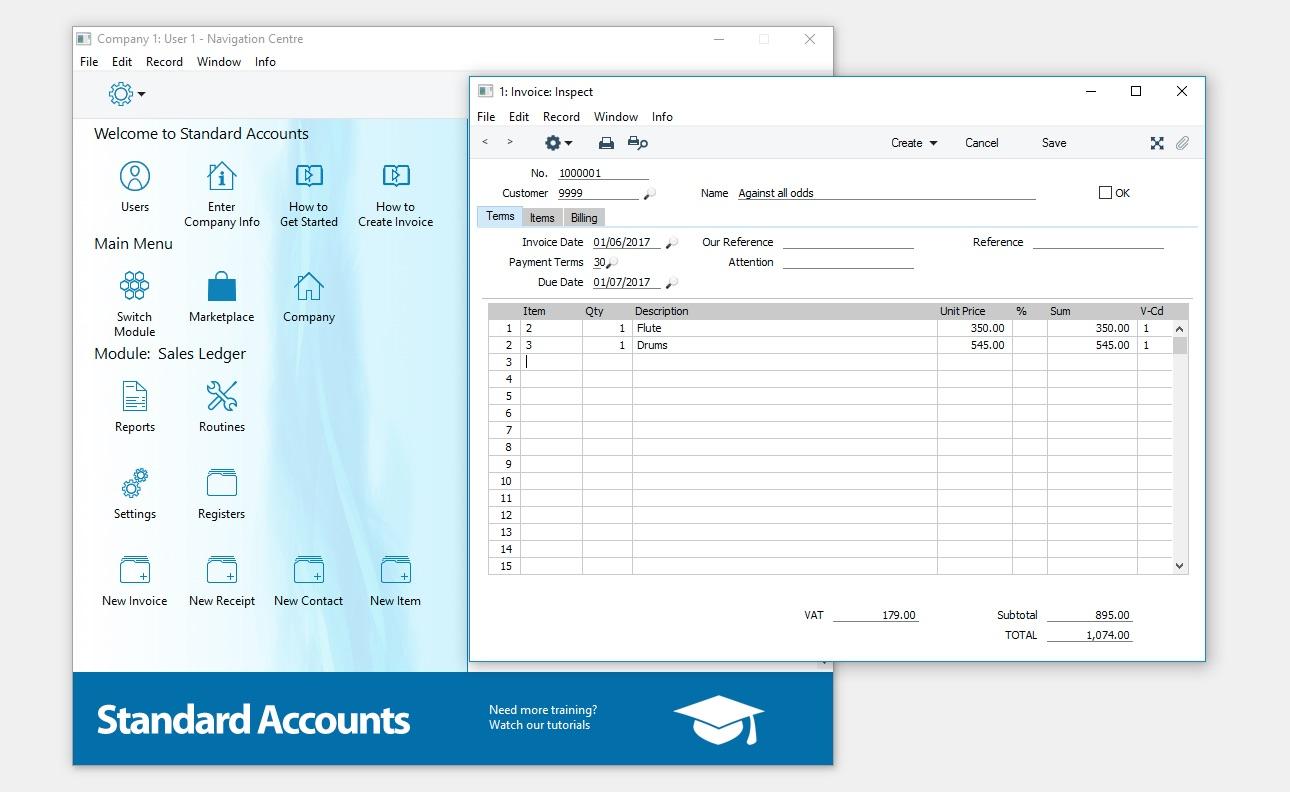Tick the OK checkbox on the invoice

click(1105, 193)
